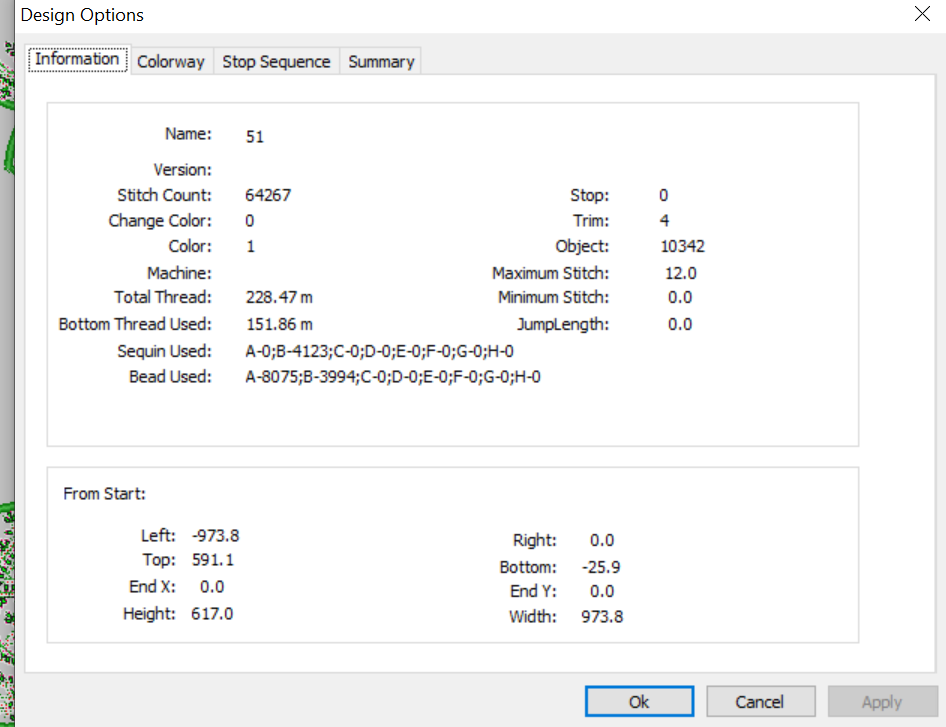Switch to the Colorway tab

171,62
